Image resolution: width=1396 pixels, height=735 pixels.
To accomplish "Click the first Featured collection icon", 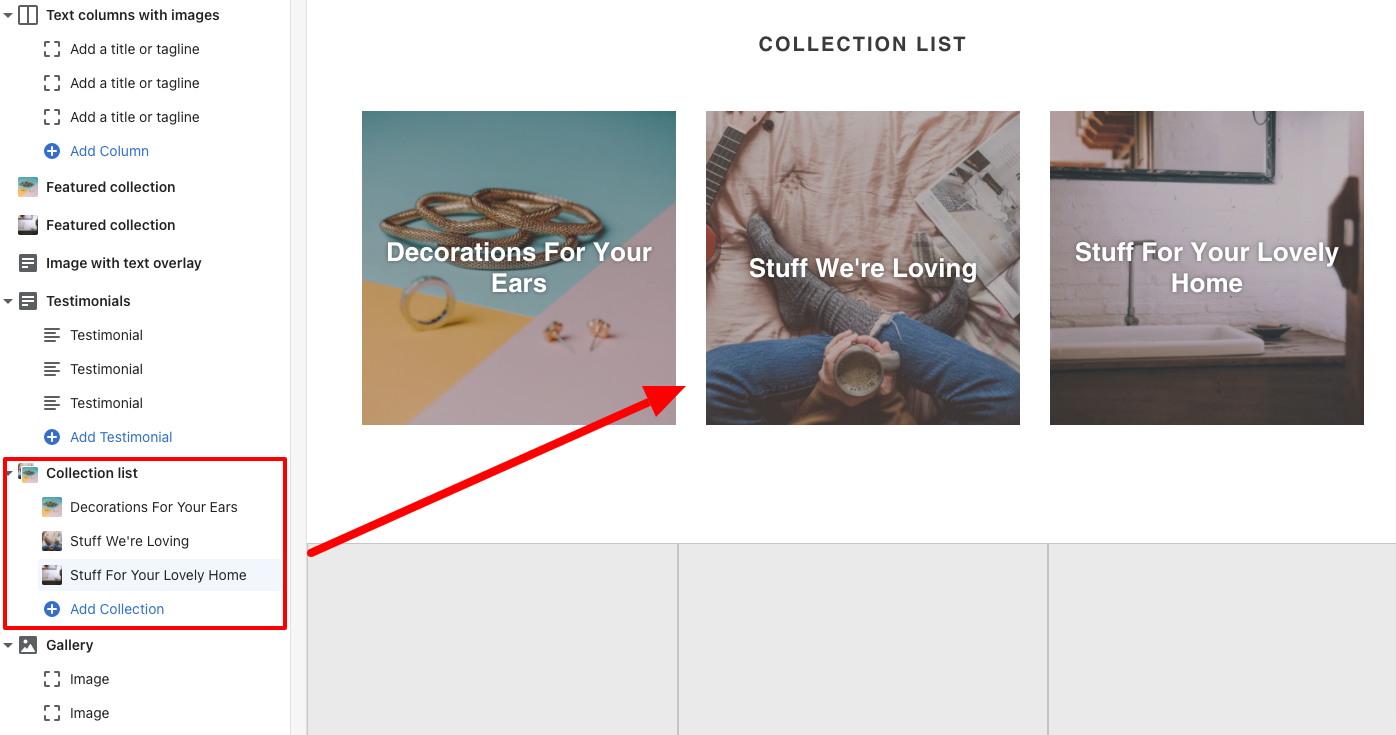I will pos(27,187).
